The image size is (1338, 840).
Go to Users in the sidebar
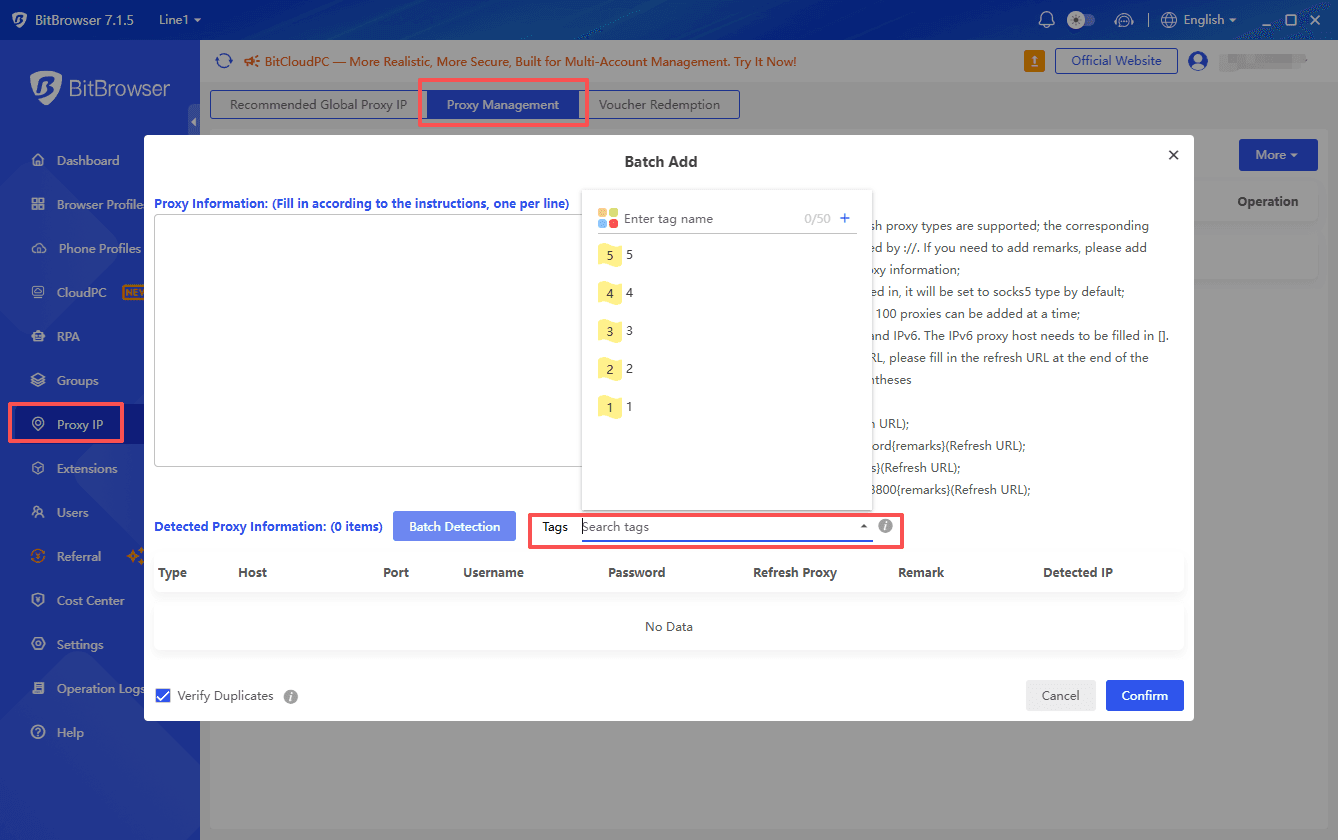(x=60, y=512)
